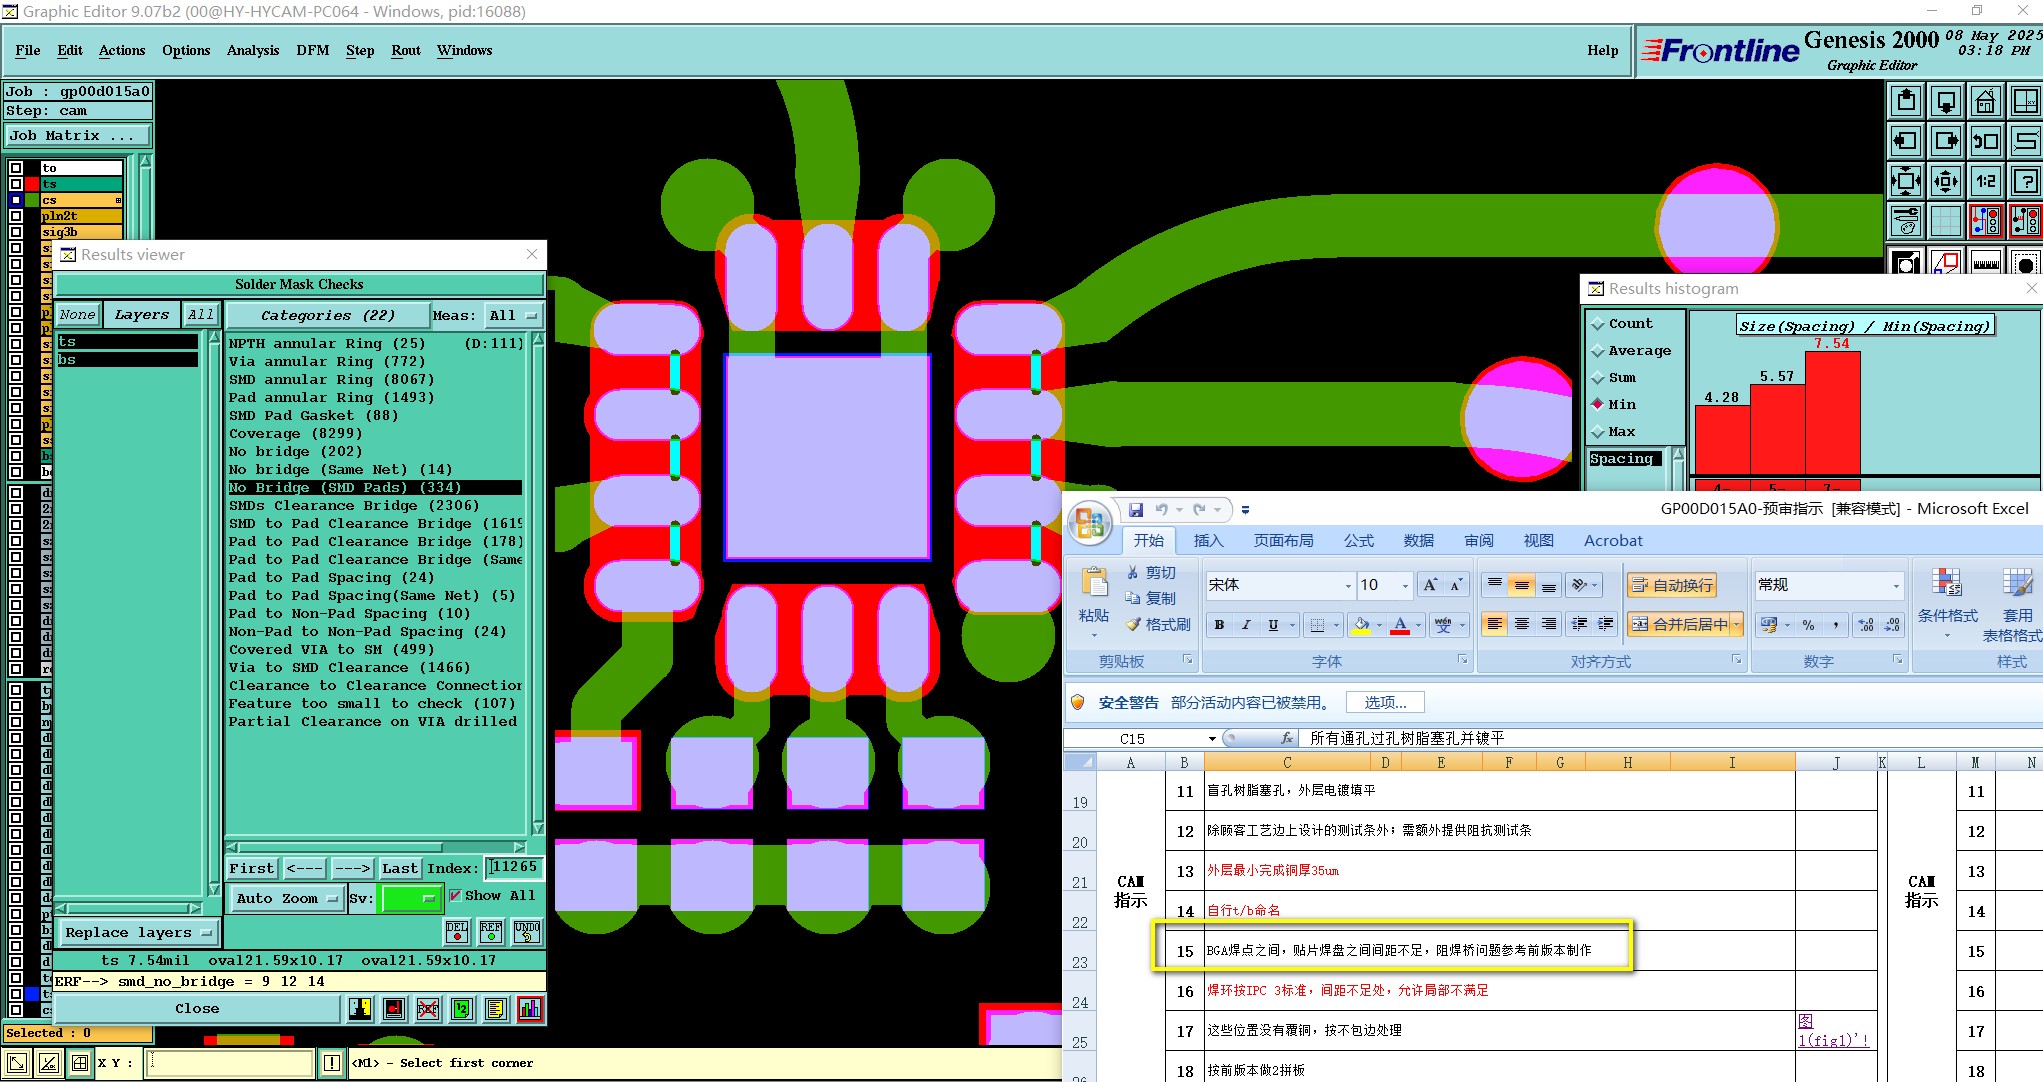Click the UNDO icon in Results viewer
The width and height of the screenshot is (2043, 1082).
[x=527, y=932]
